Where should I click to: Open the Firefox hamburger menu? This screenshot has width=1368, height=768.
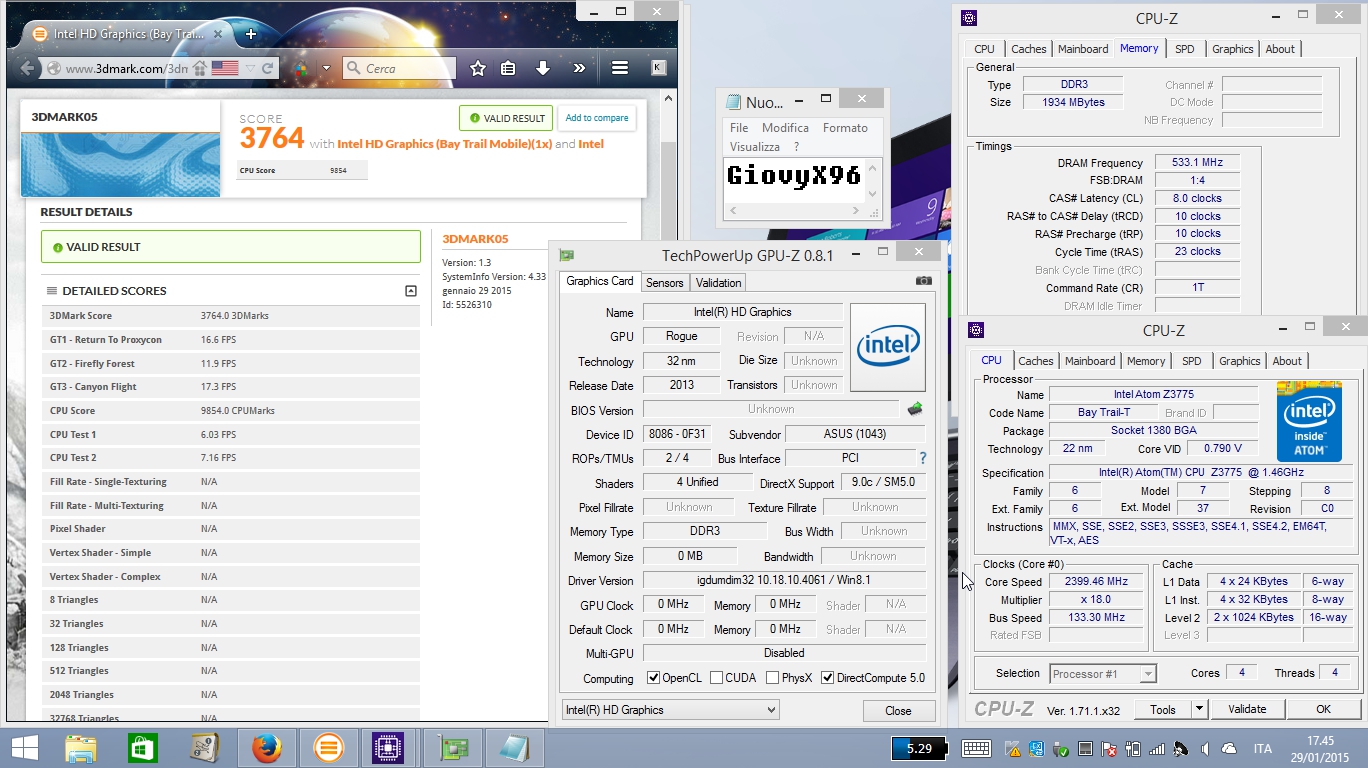point(620,68)
